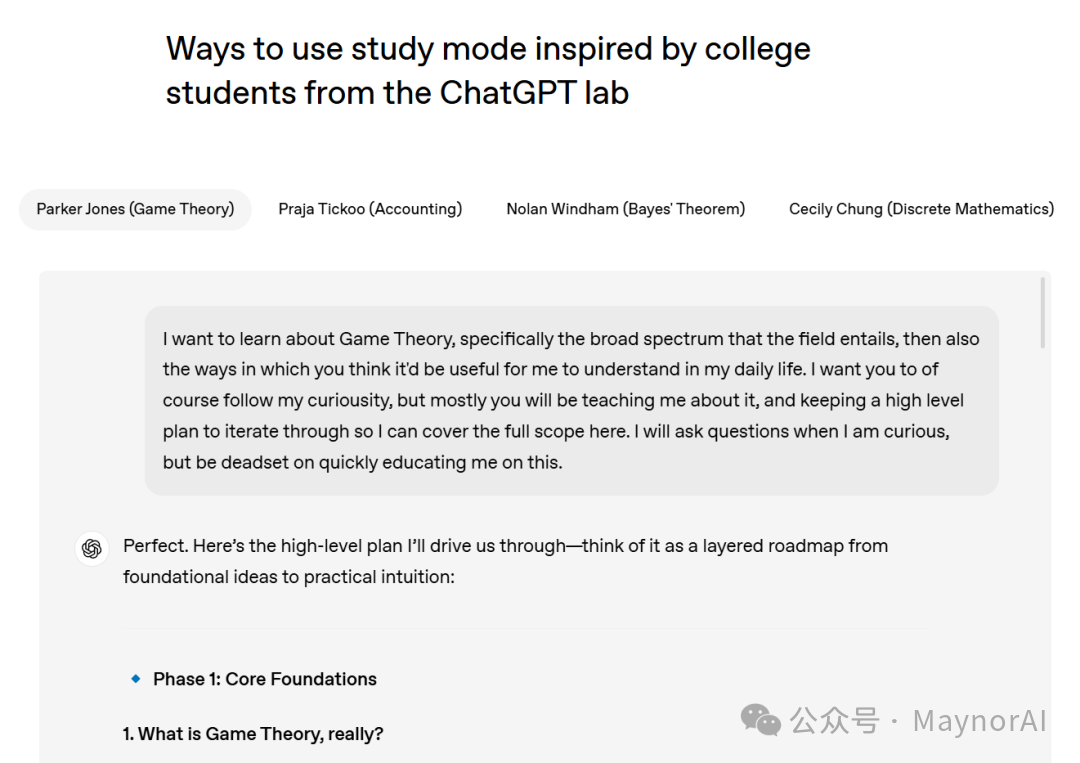
Task: Click the "Ways to use study mode" heading
Action: click(x=488, y=49)
